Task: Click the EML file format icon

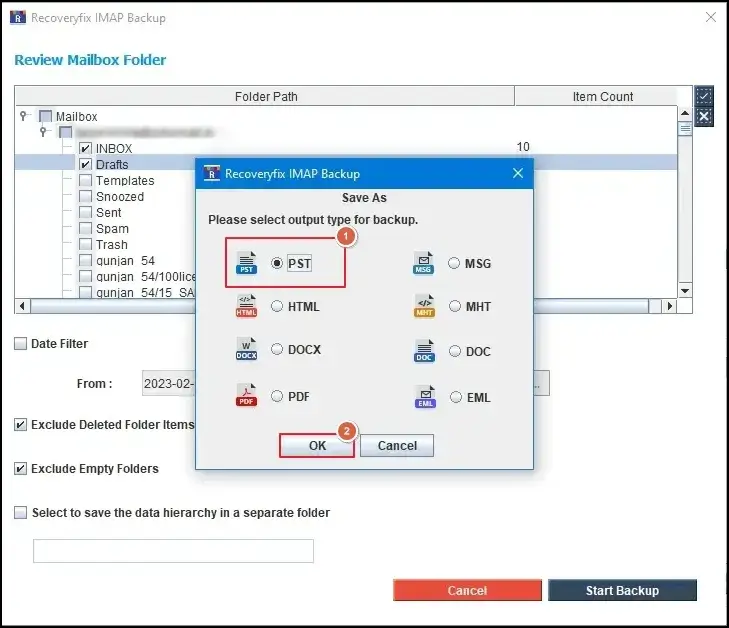Action: tap(425, 397)
